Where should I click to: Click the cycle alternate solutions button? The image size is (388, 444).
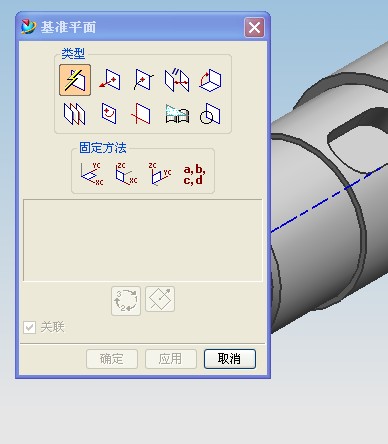126,301
